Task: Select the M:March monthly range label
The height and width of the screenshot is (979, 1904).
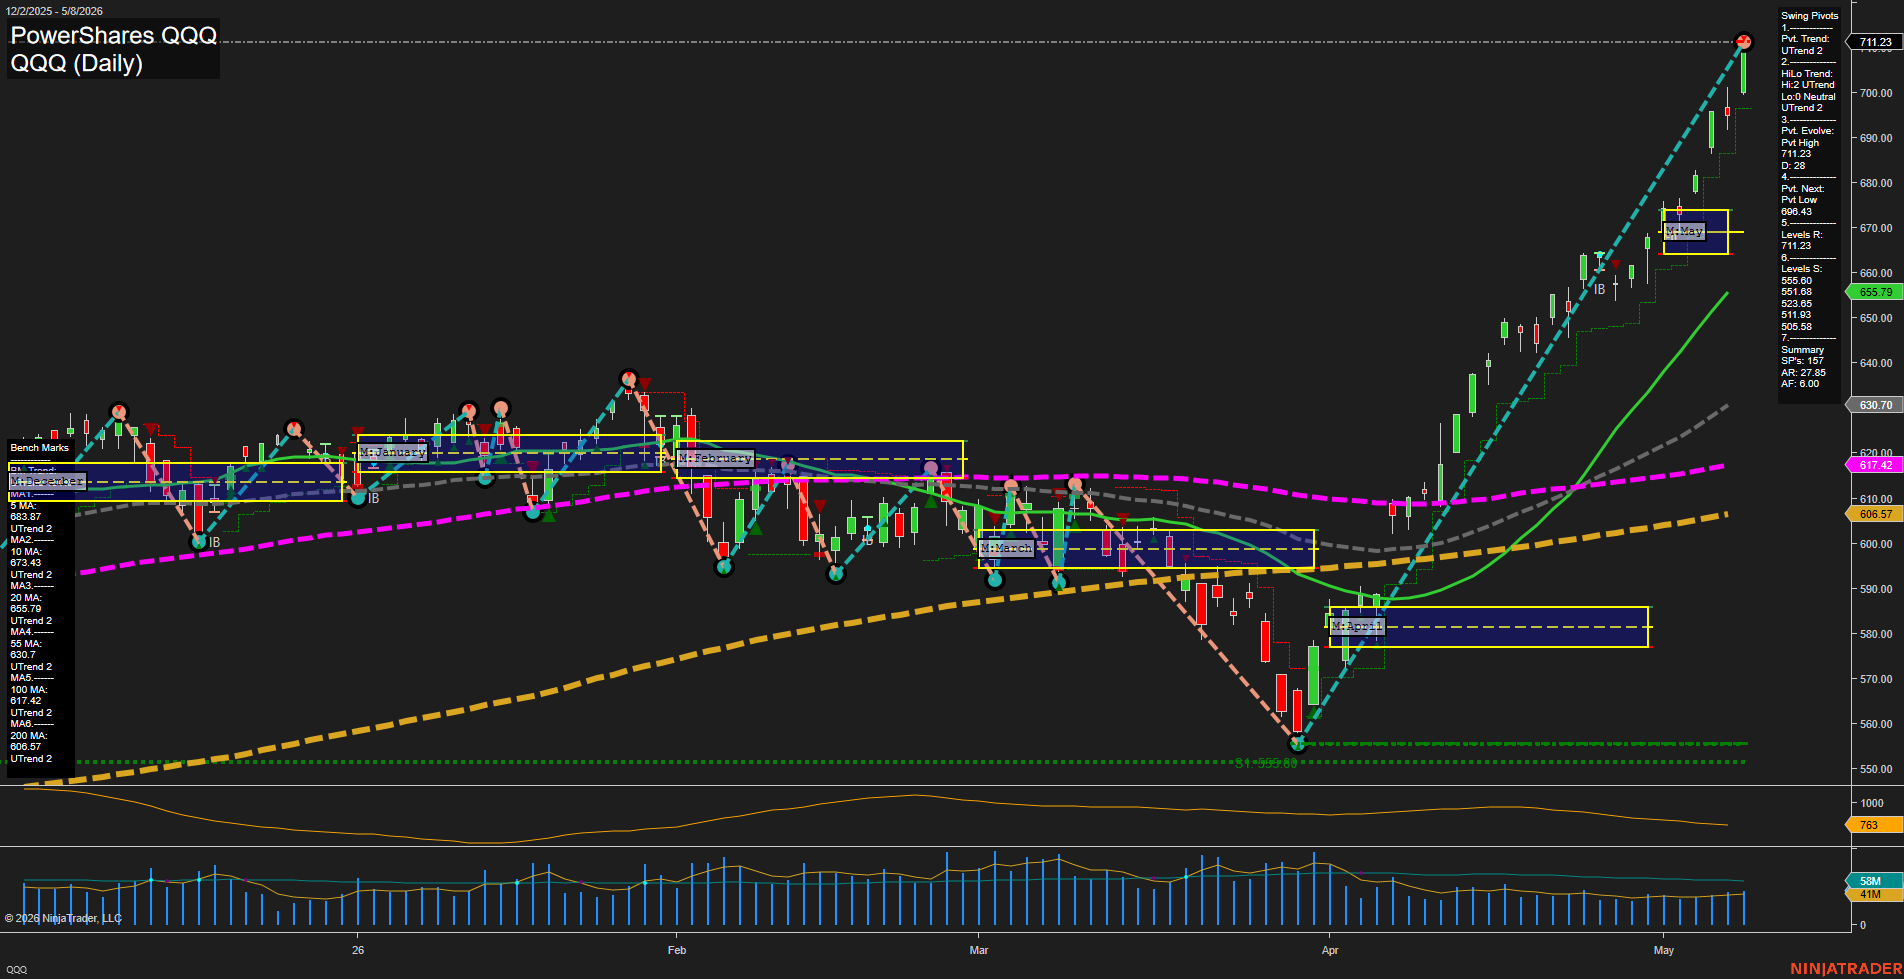Action: click(x=1006, y=548)
